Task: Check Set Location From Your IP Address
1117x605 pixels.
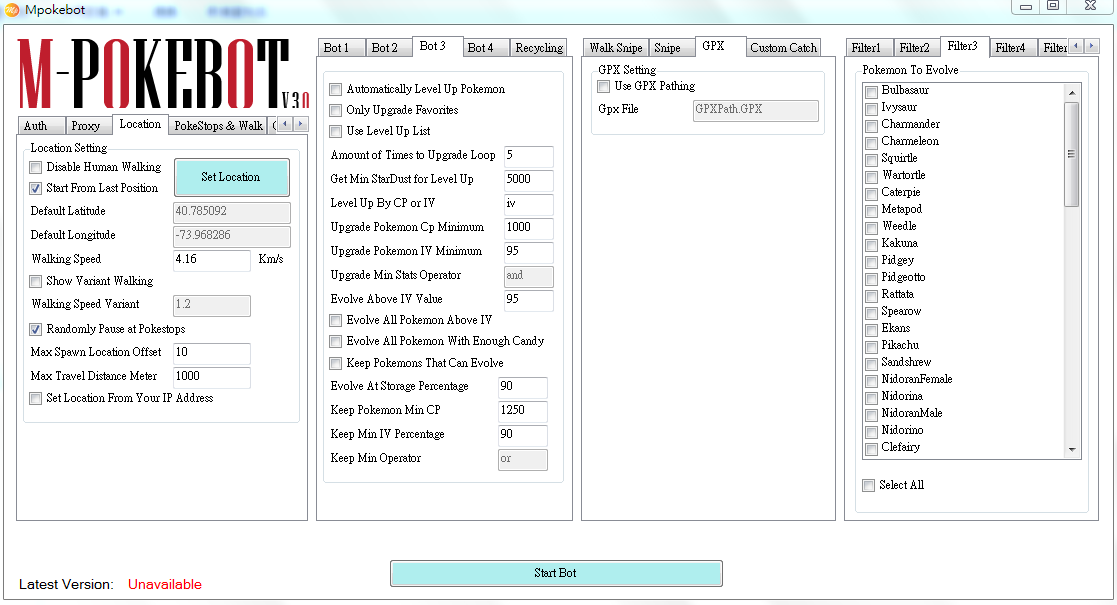Action: [x=35, y=398]
